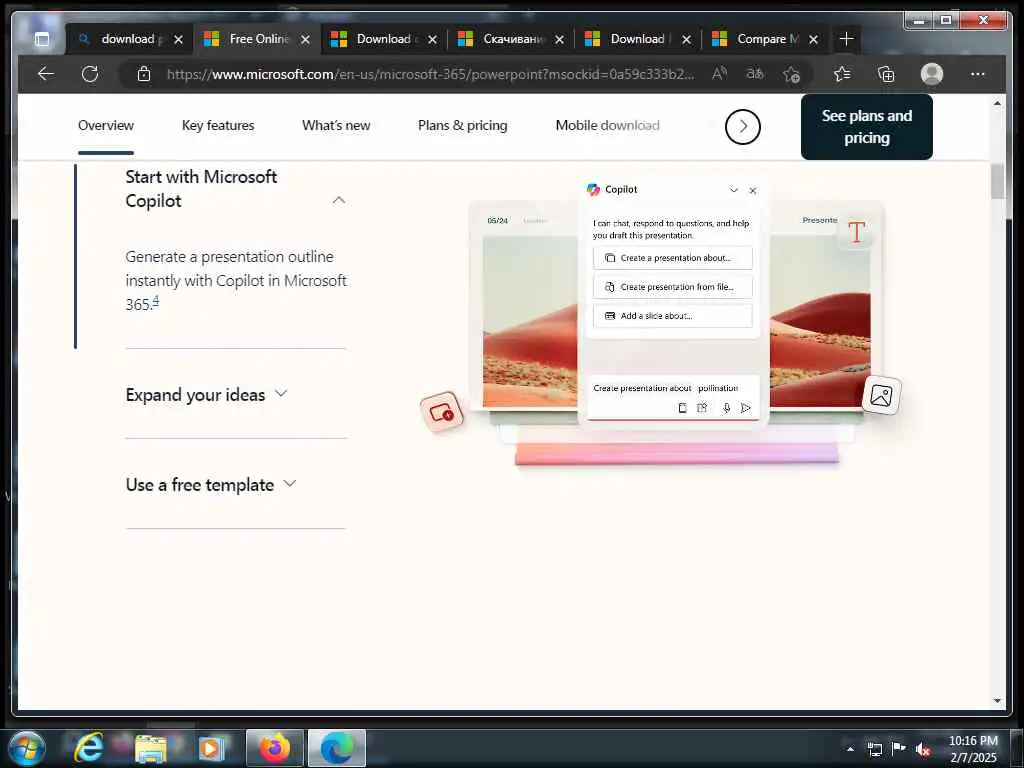Go to Plans & pricing section
This screenshot has width=1024, height=768.
tap(462, 125)
